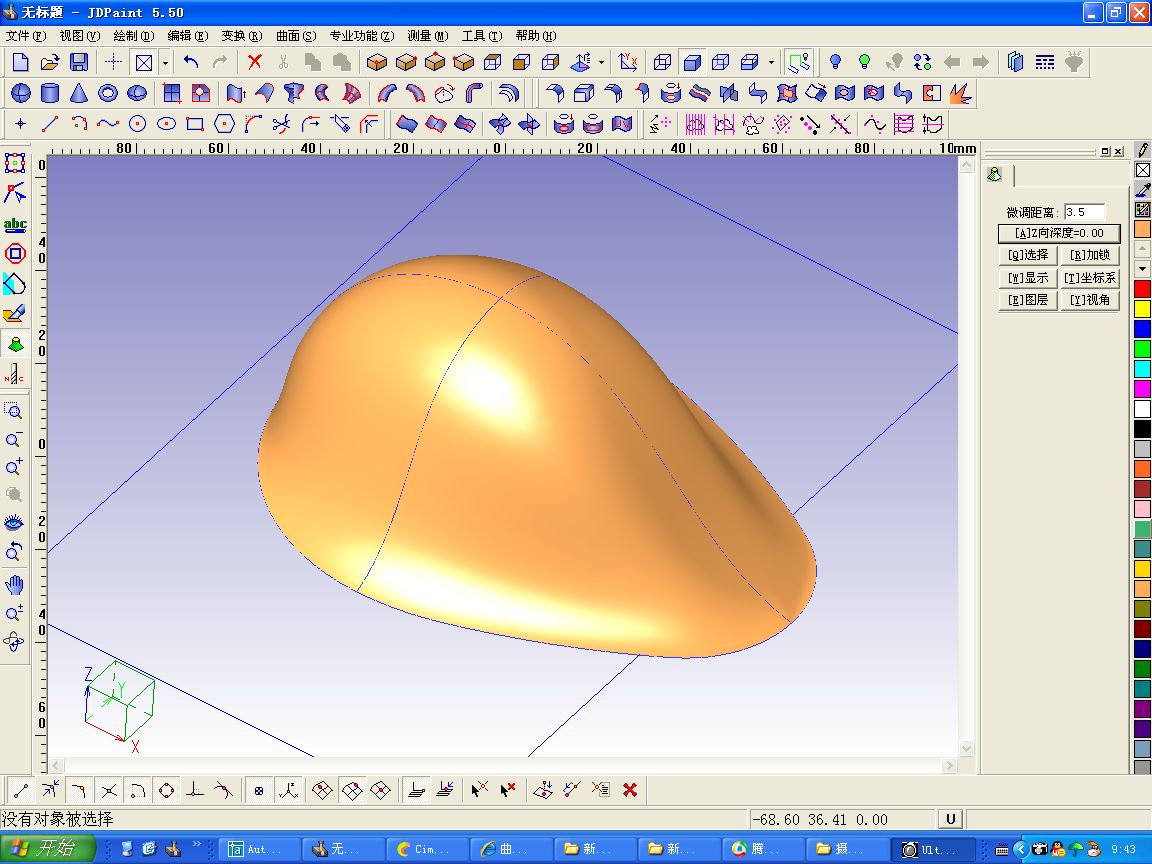Open the 视图(V) menu
The height and width of the screenshot is (864, 1152).
tap(79, 35)
